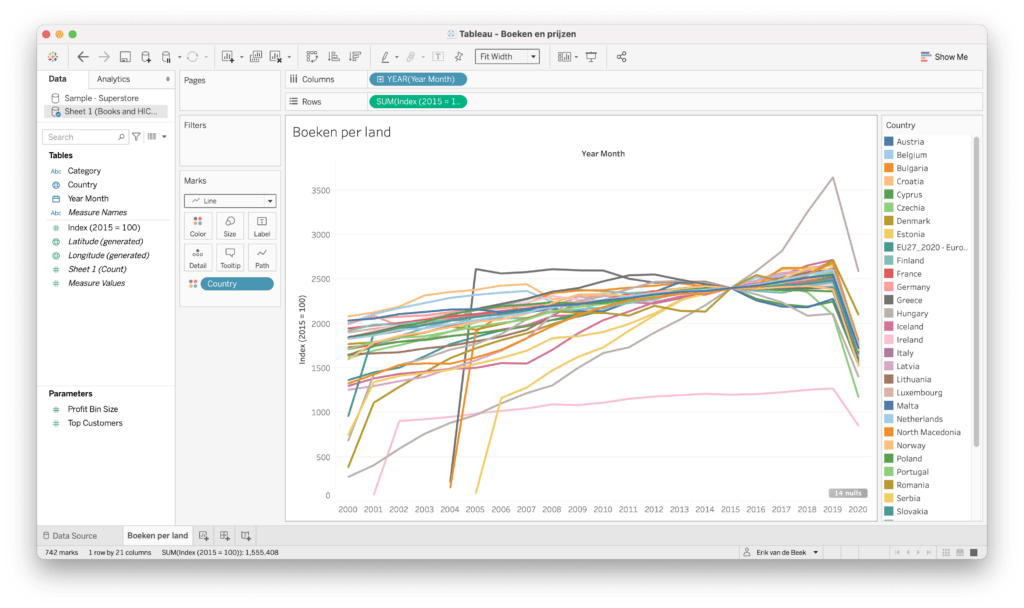Image resolution: width=1024 pixels, height=608 pixels.
Task: Open the Size mark property
Action: 229,226
